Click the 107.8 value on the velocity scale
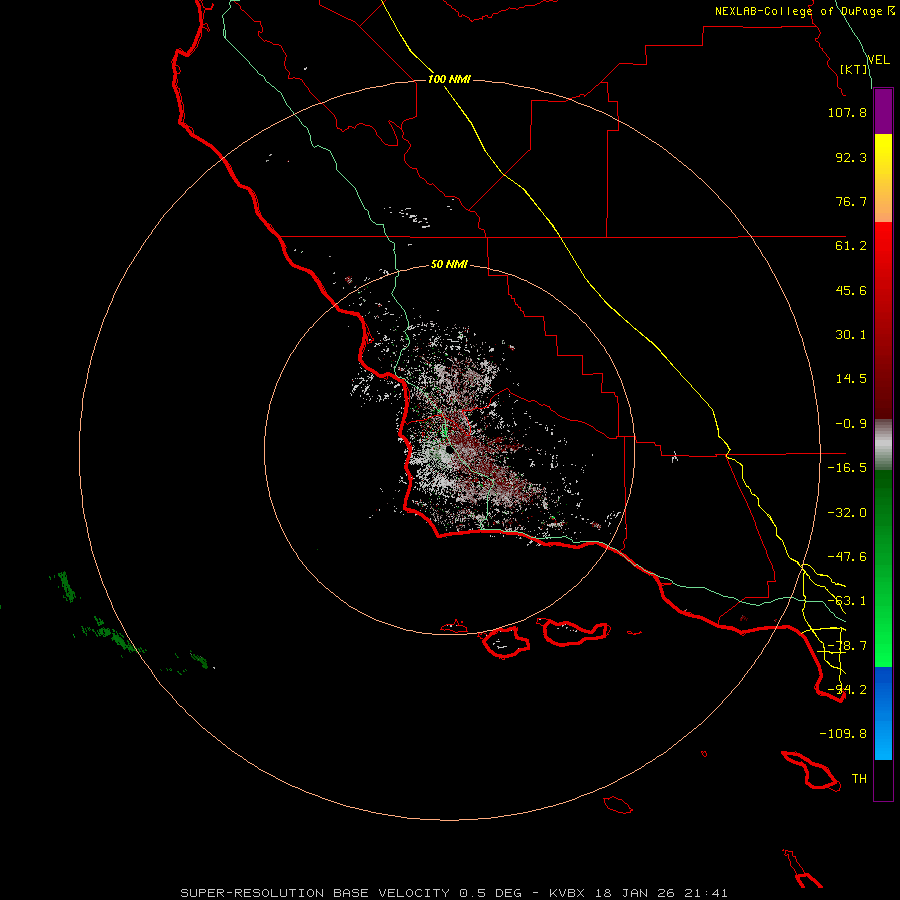The image size is (900, 900). click(849, 113)
